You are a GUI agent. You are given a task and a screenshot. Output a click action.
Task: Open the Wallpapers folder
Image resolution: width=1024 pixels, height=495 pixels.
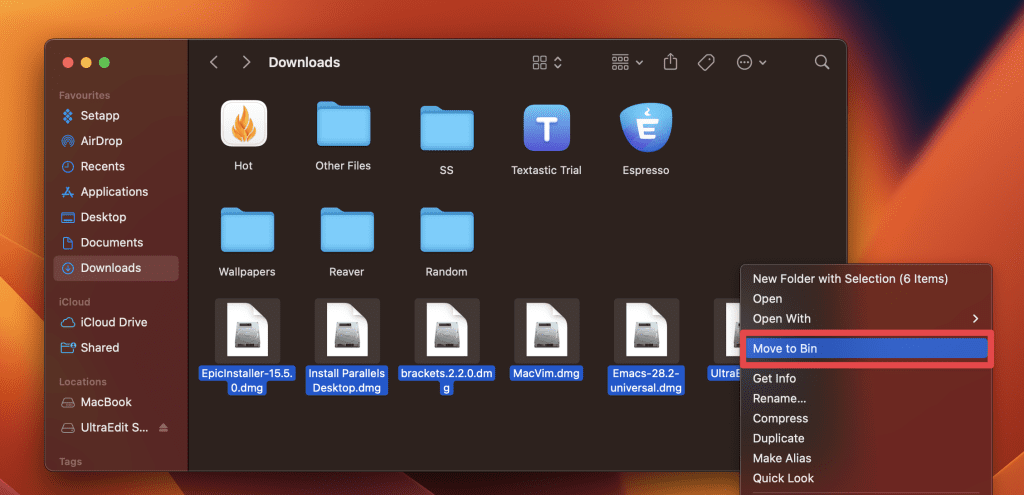pos(246,232)
